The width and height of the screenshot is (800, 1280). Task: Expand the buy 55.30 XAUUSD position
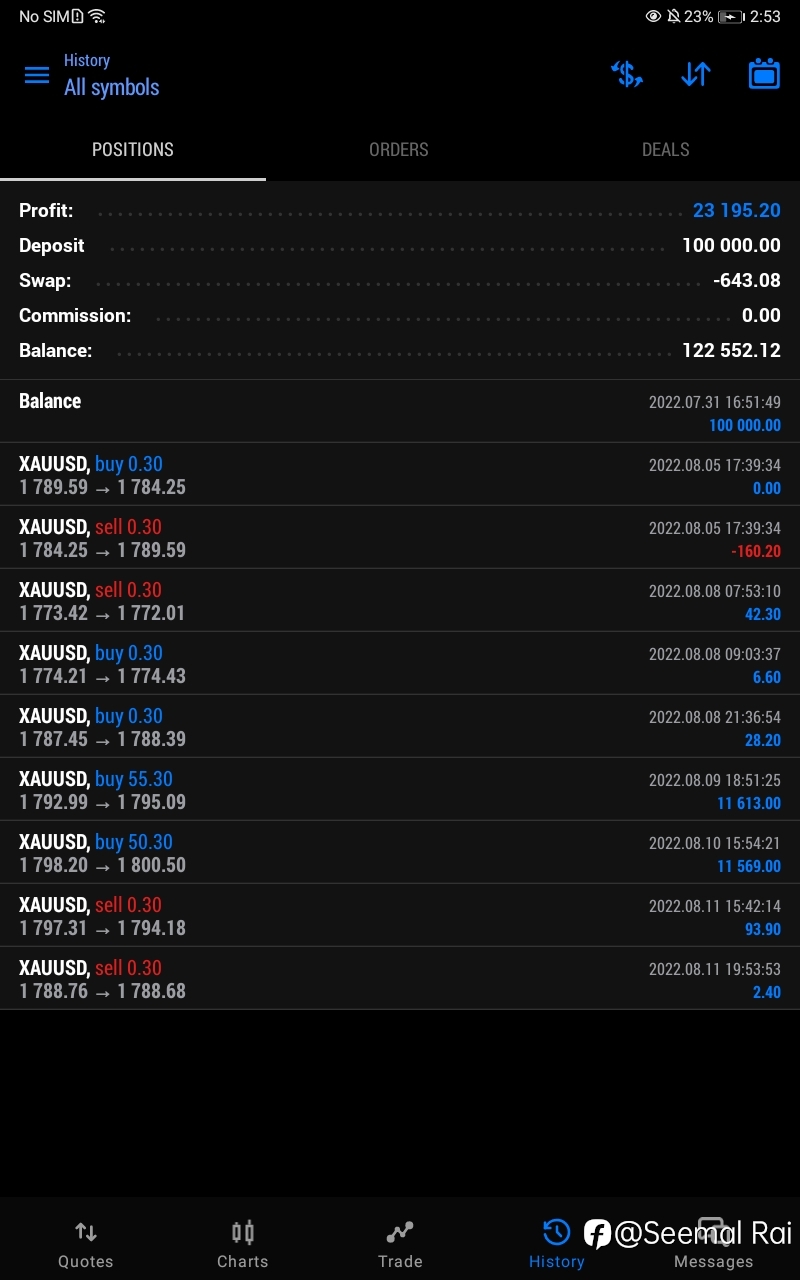pos(400,789)
